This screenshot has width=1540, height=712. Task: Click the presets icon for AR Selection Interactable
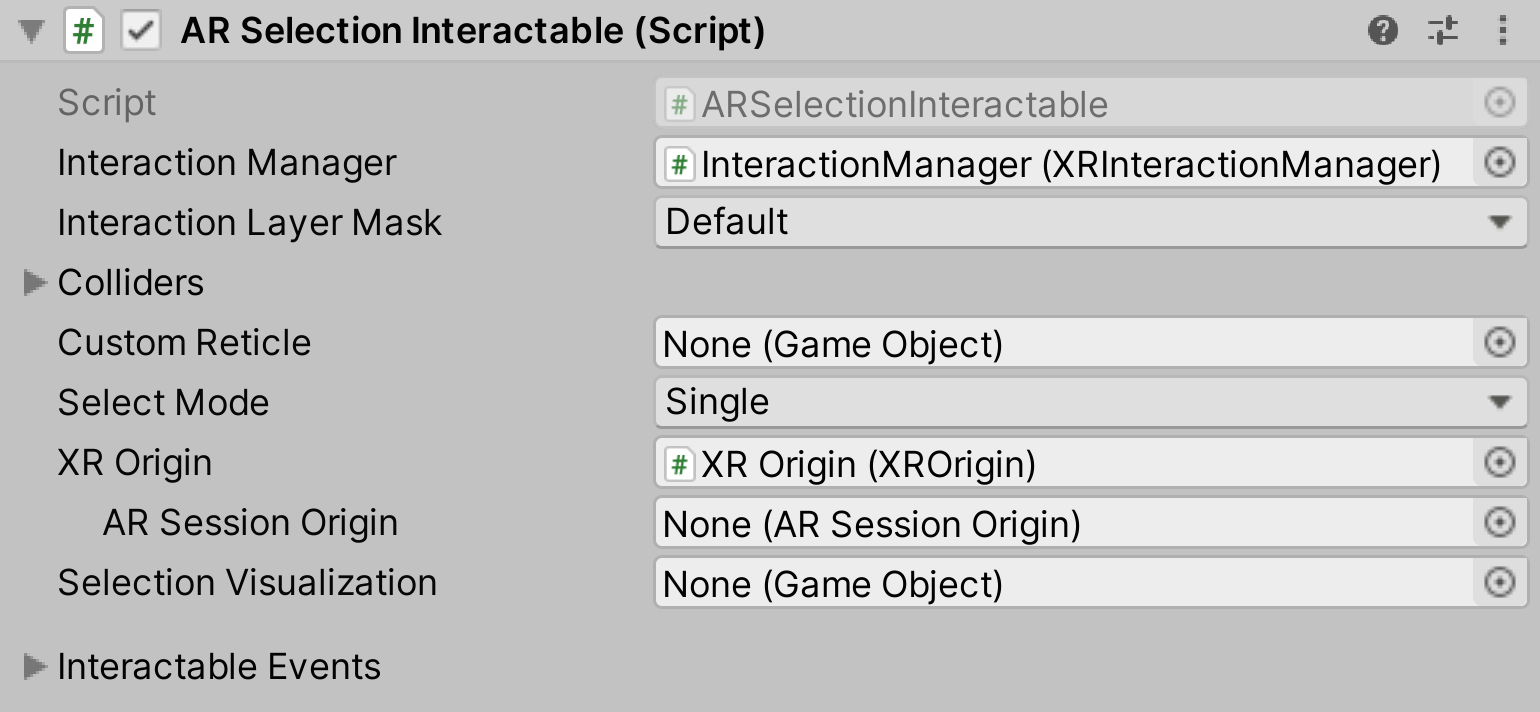point(1443,31)
